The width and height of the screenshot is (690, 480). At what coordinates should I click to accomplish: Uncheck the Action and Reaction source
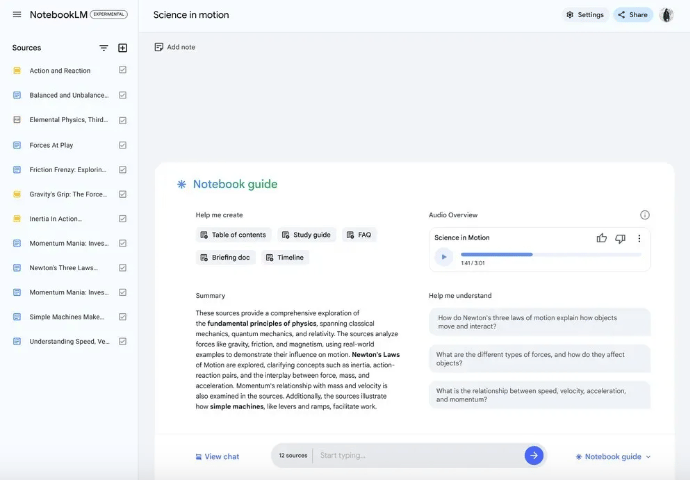[123, 70]
